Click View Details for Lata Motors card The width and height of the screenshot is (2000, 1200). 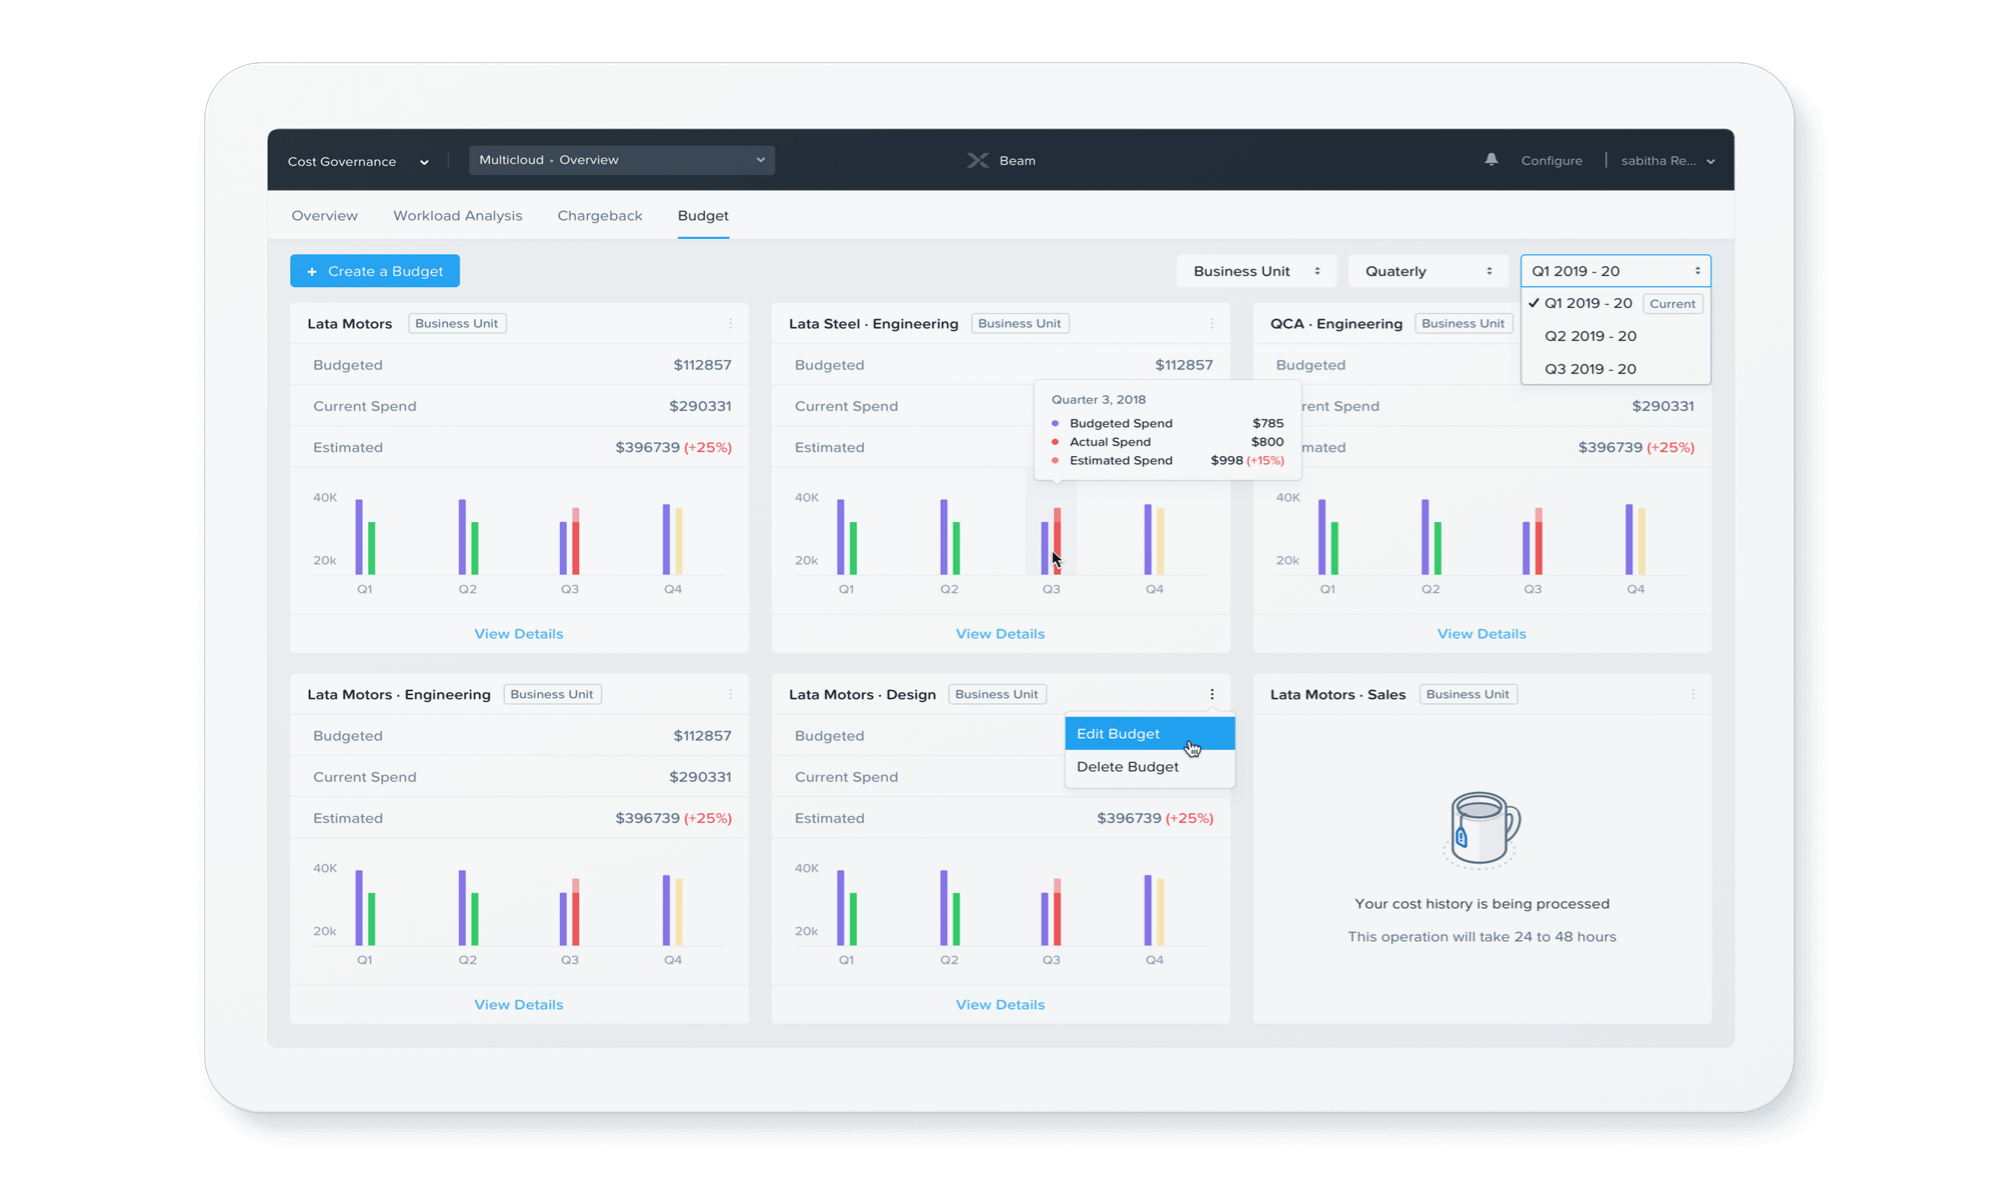(519, 633)
